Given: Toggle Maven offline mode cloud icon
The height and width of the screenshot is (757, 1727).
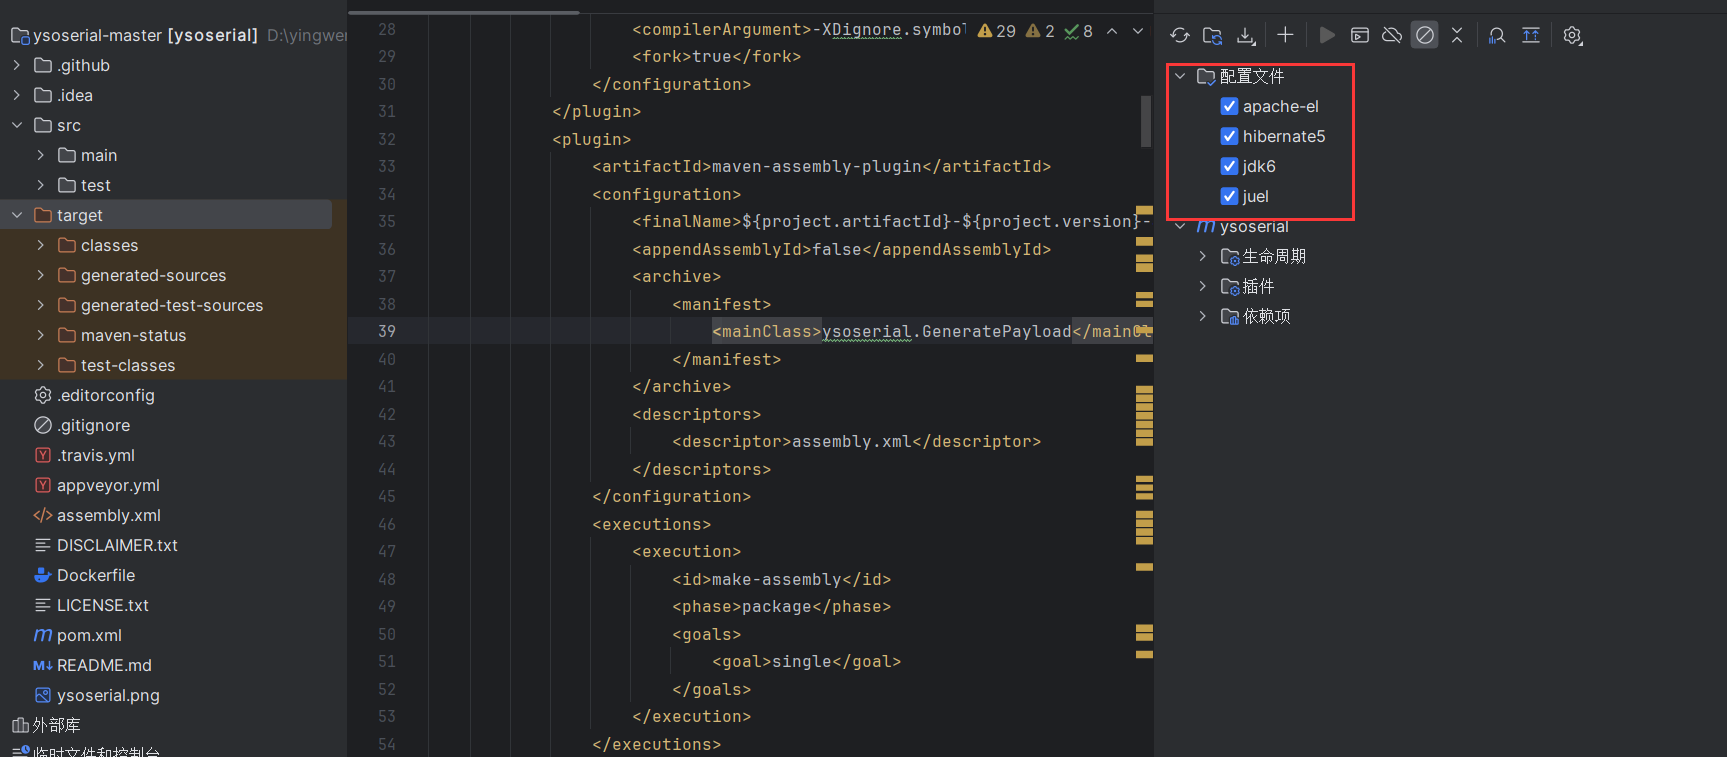Looking at the screenshot, I should [1392, 35].
